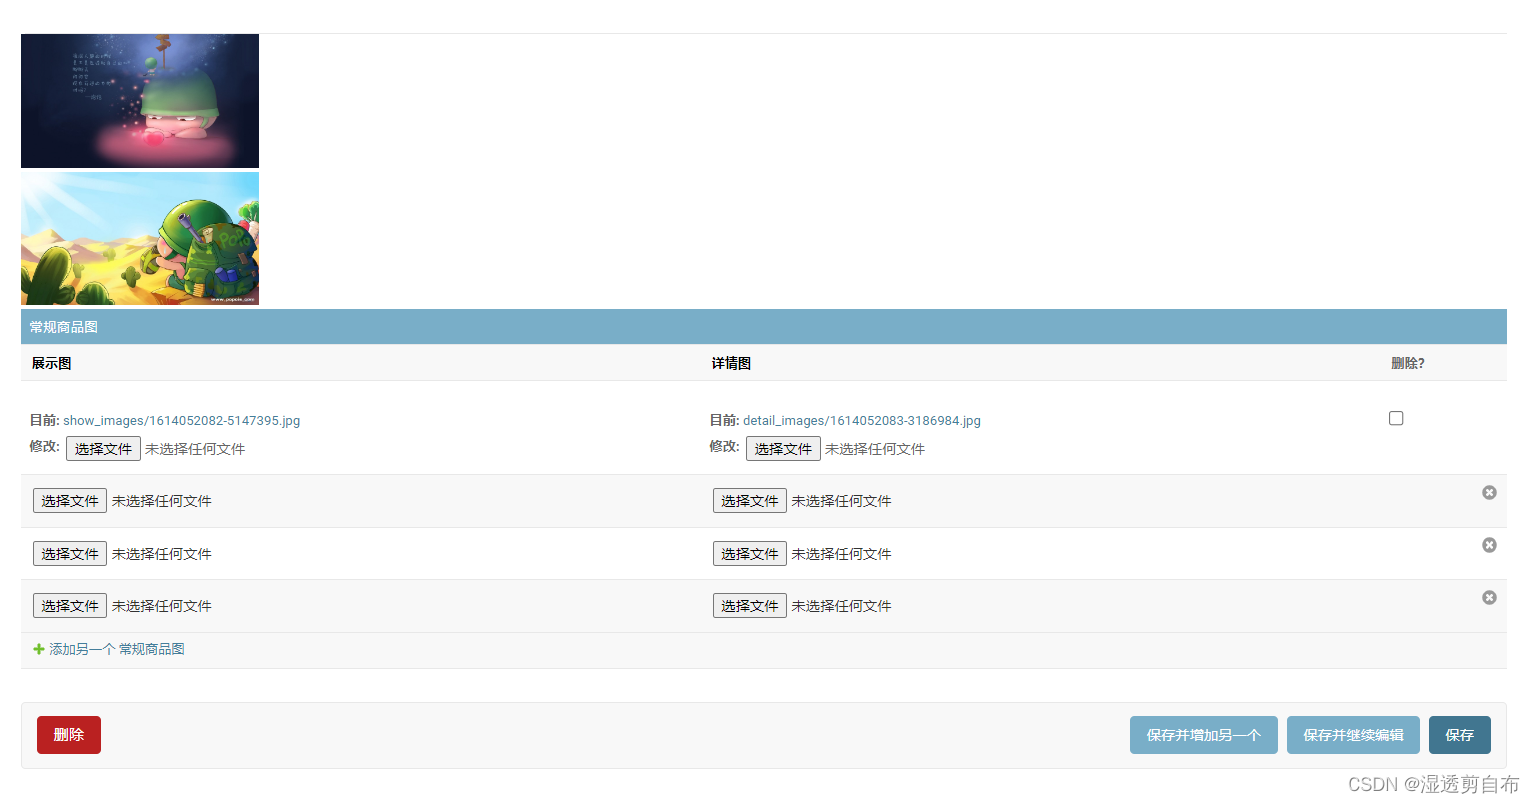Choose file to modify the current 详情图

tap(783, 449)
